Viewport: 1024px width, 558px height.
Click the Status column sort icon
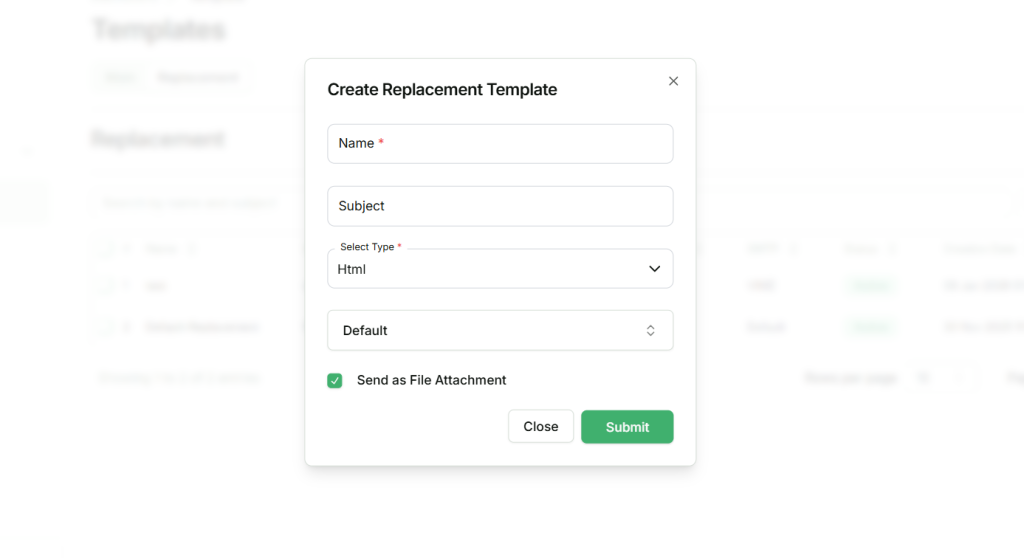(891, 249)
